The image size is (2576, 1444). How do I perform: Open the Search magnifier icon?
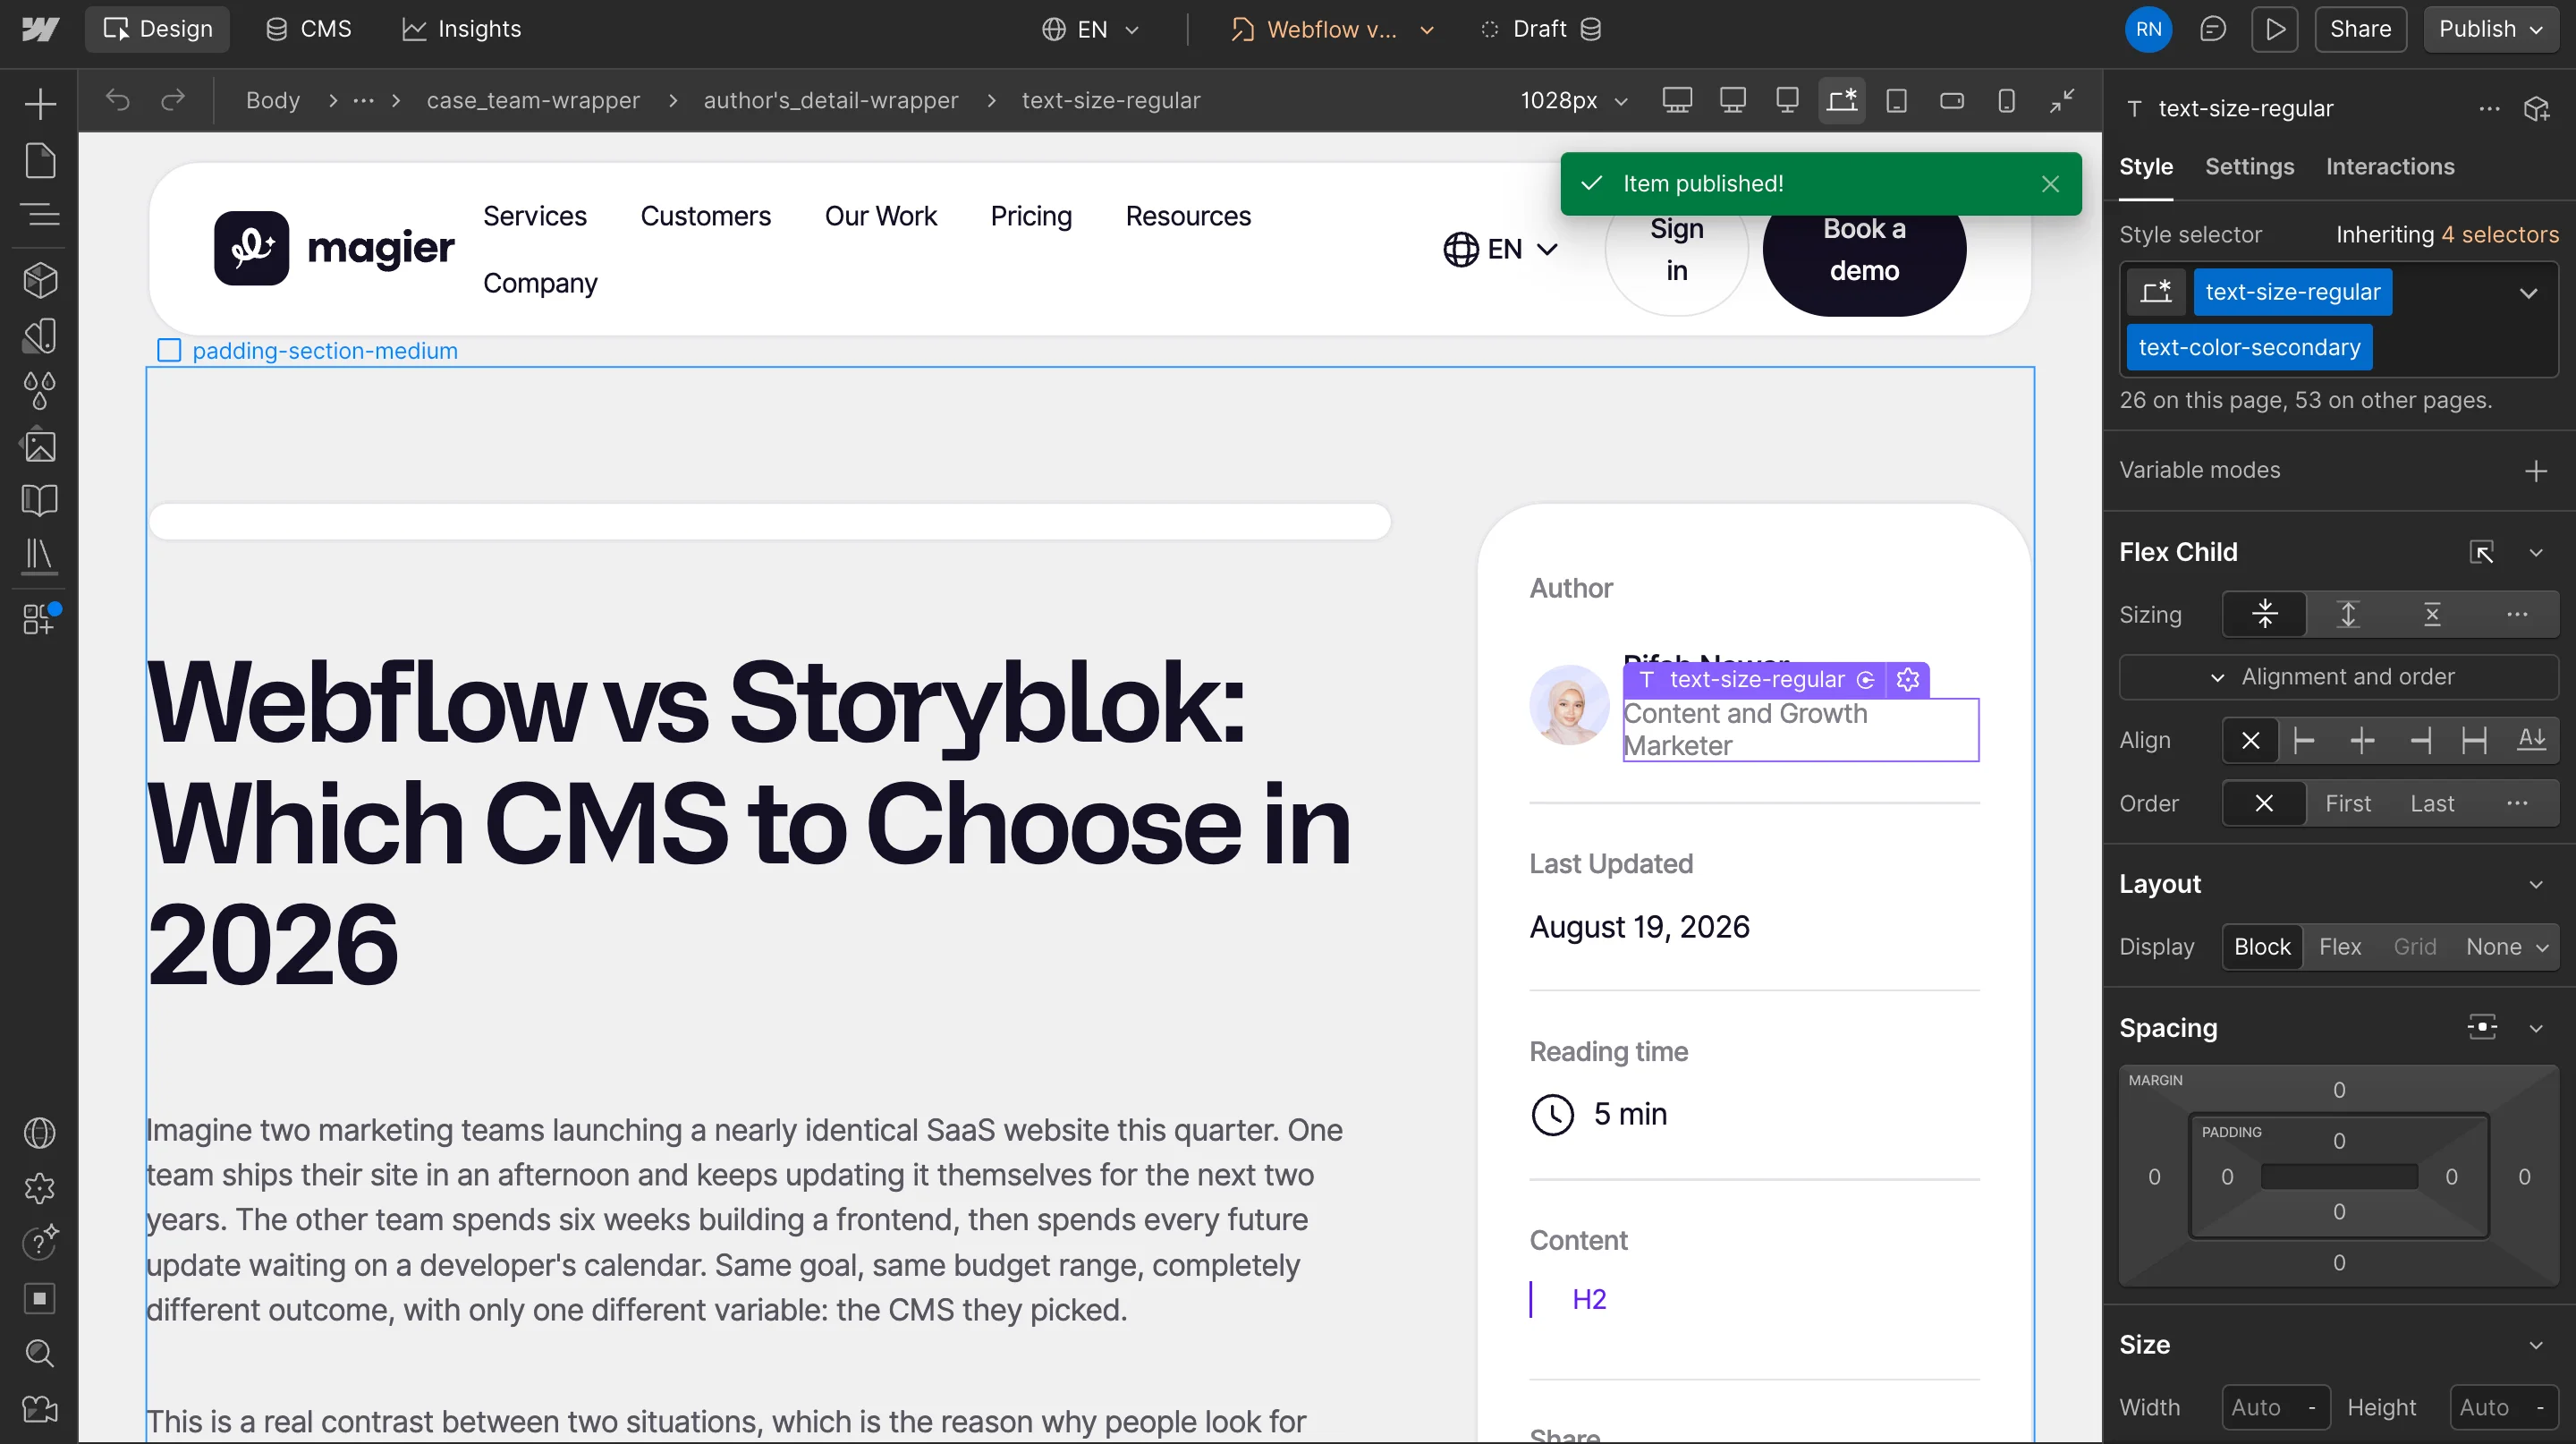40,1353
